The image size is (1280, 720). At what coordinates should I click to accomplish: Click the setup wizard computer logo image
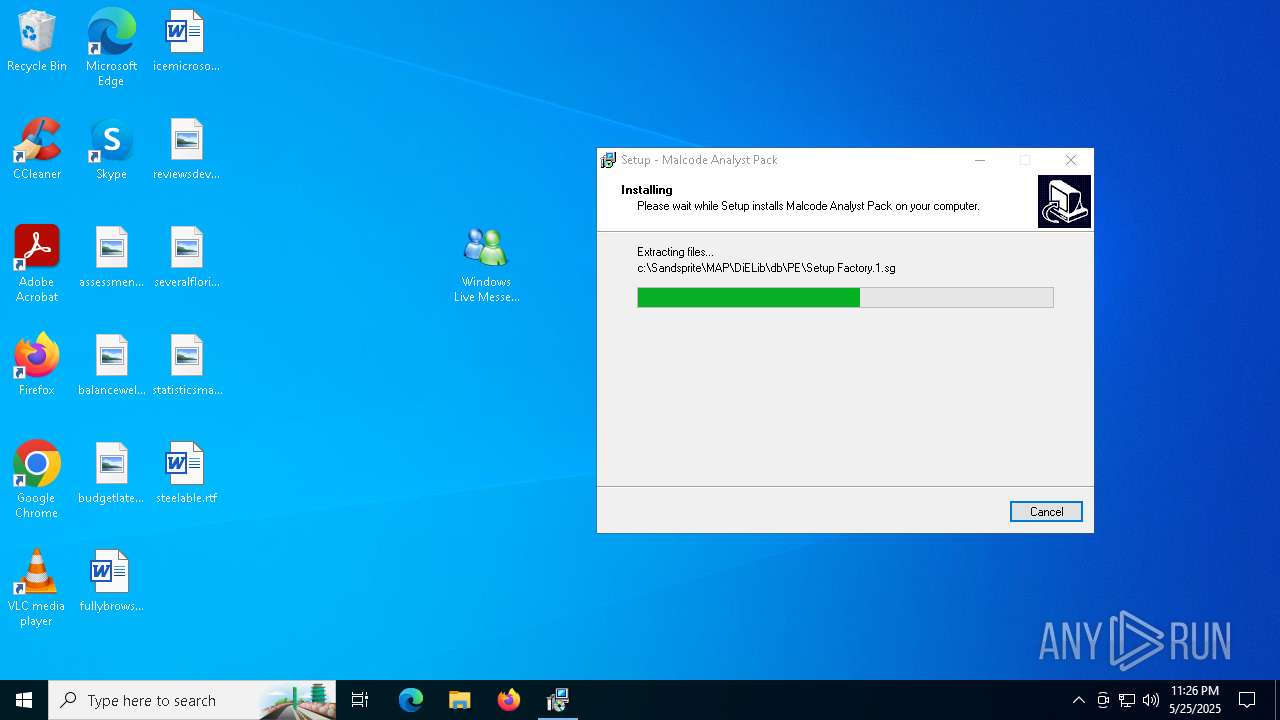[1064, 201]
